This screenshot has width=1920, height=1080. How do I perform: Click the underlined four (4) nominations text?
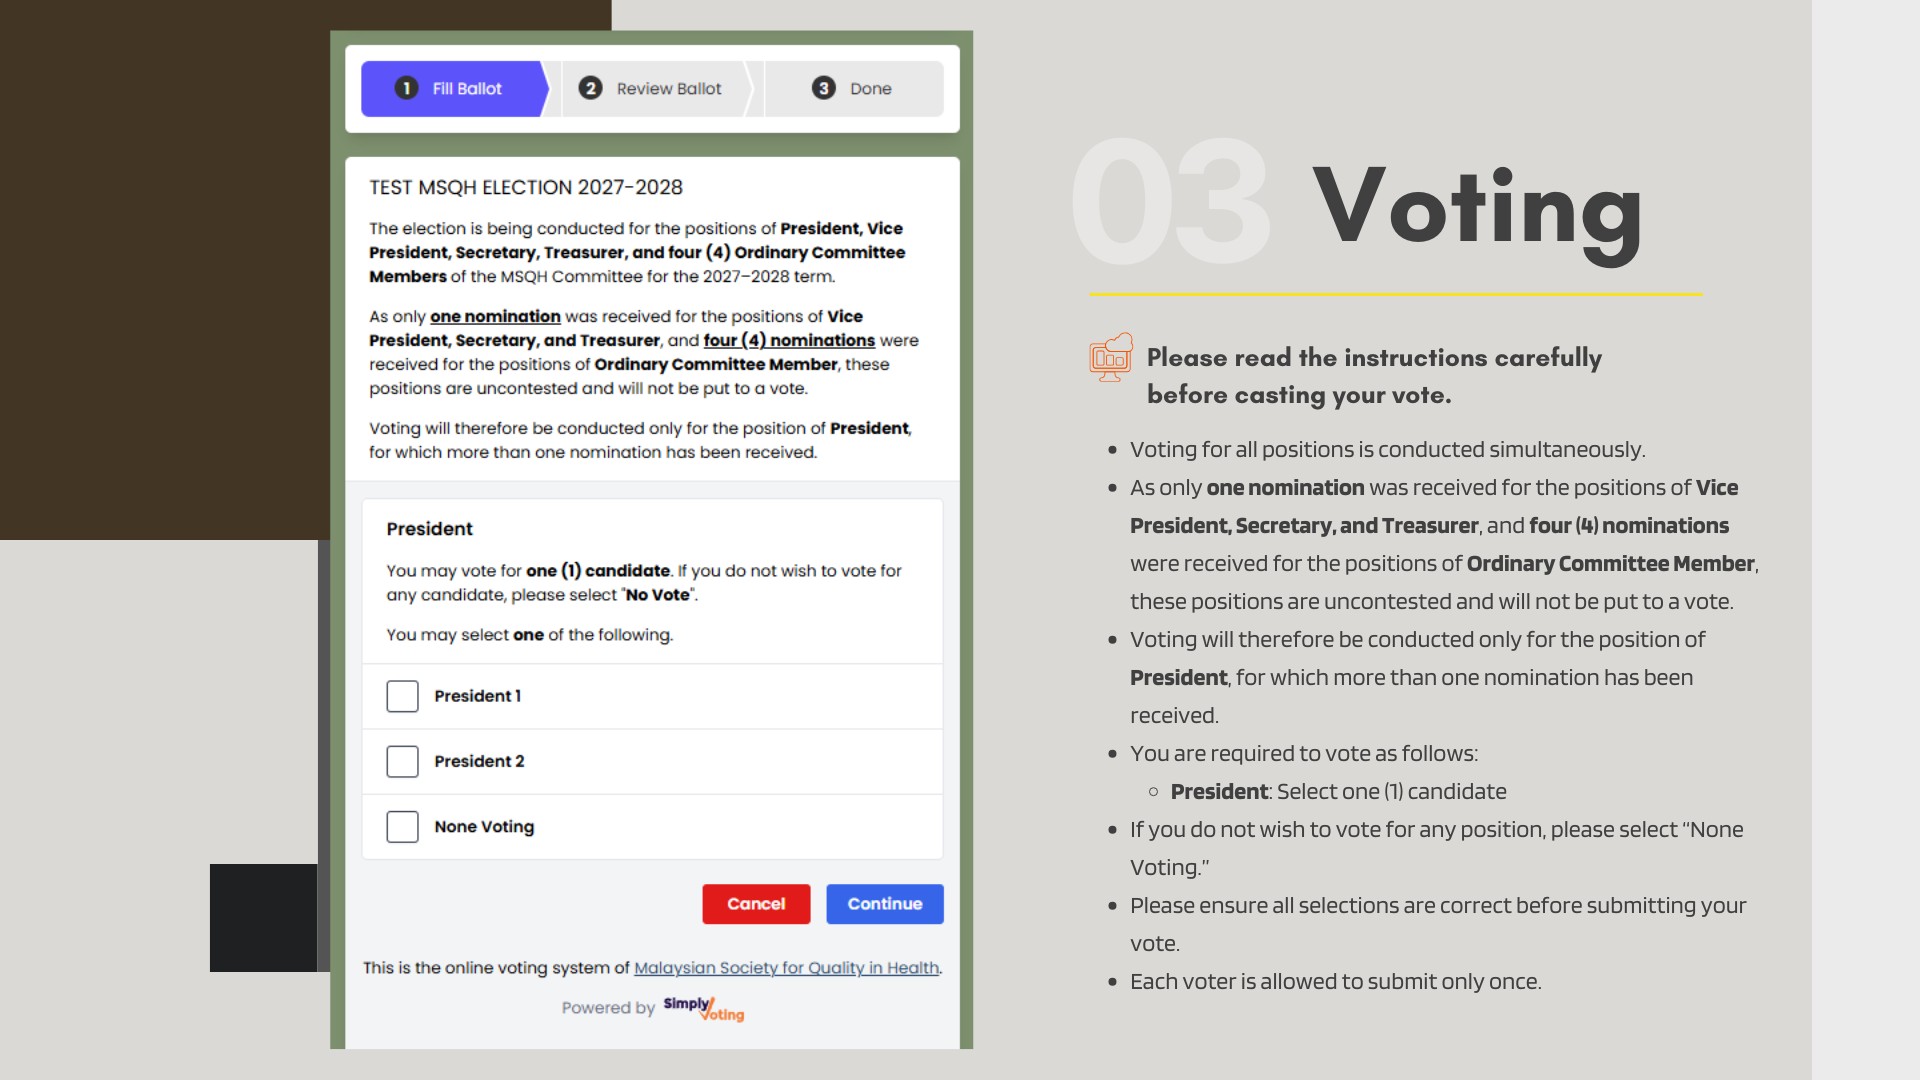[789, 340]
